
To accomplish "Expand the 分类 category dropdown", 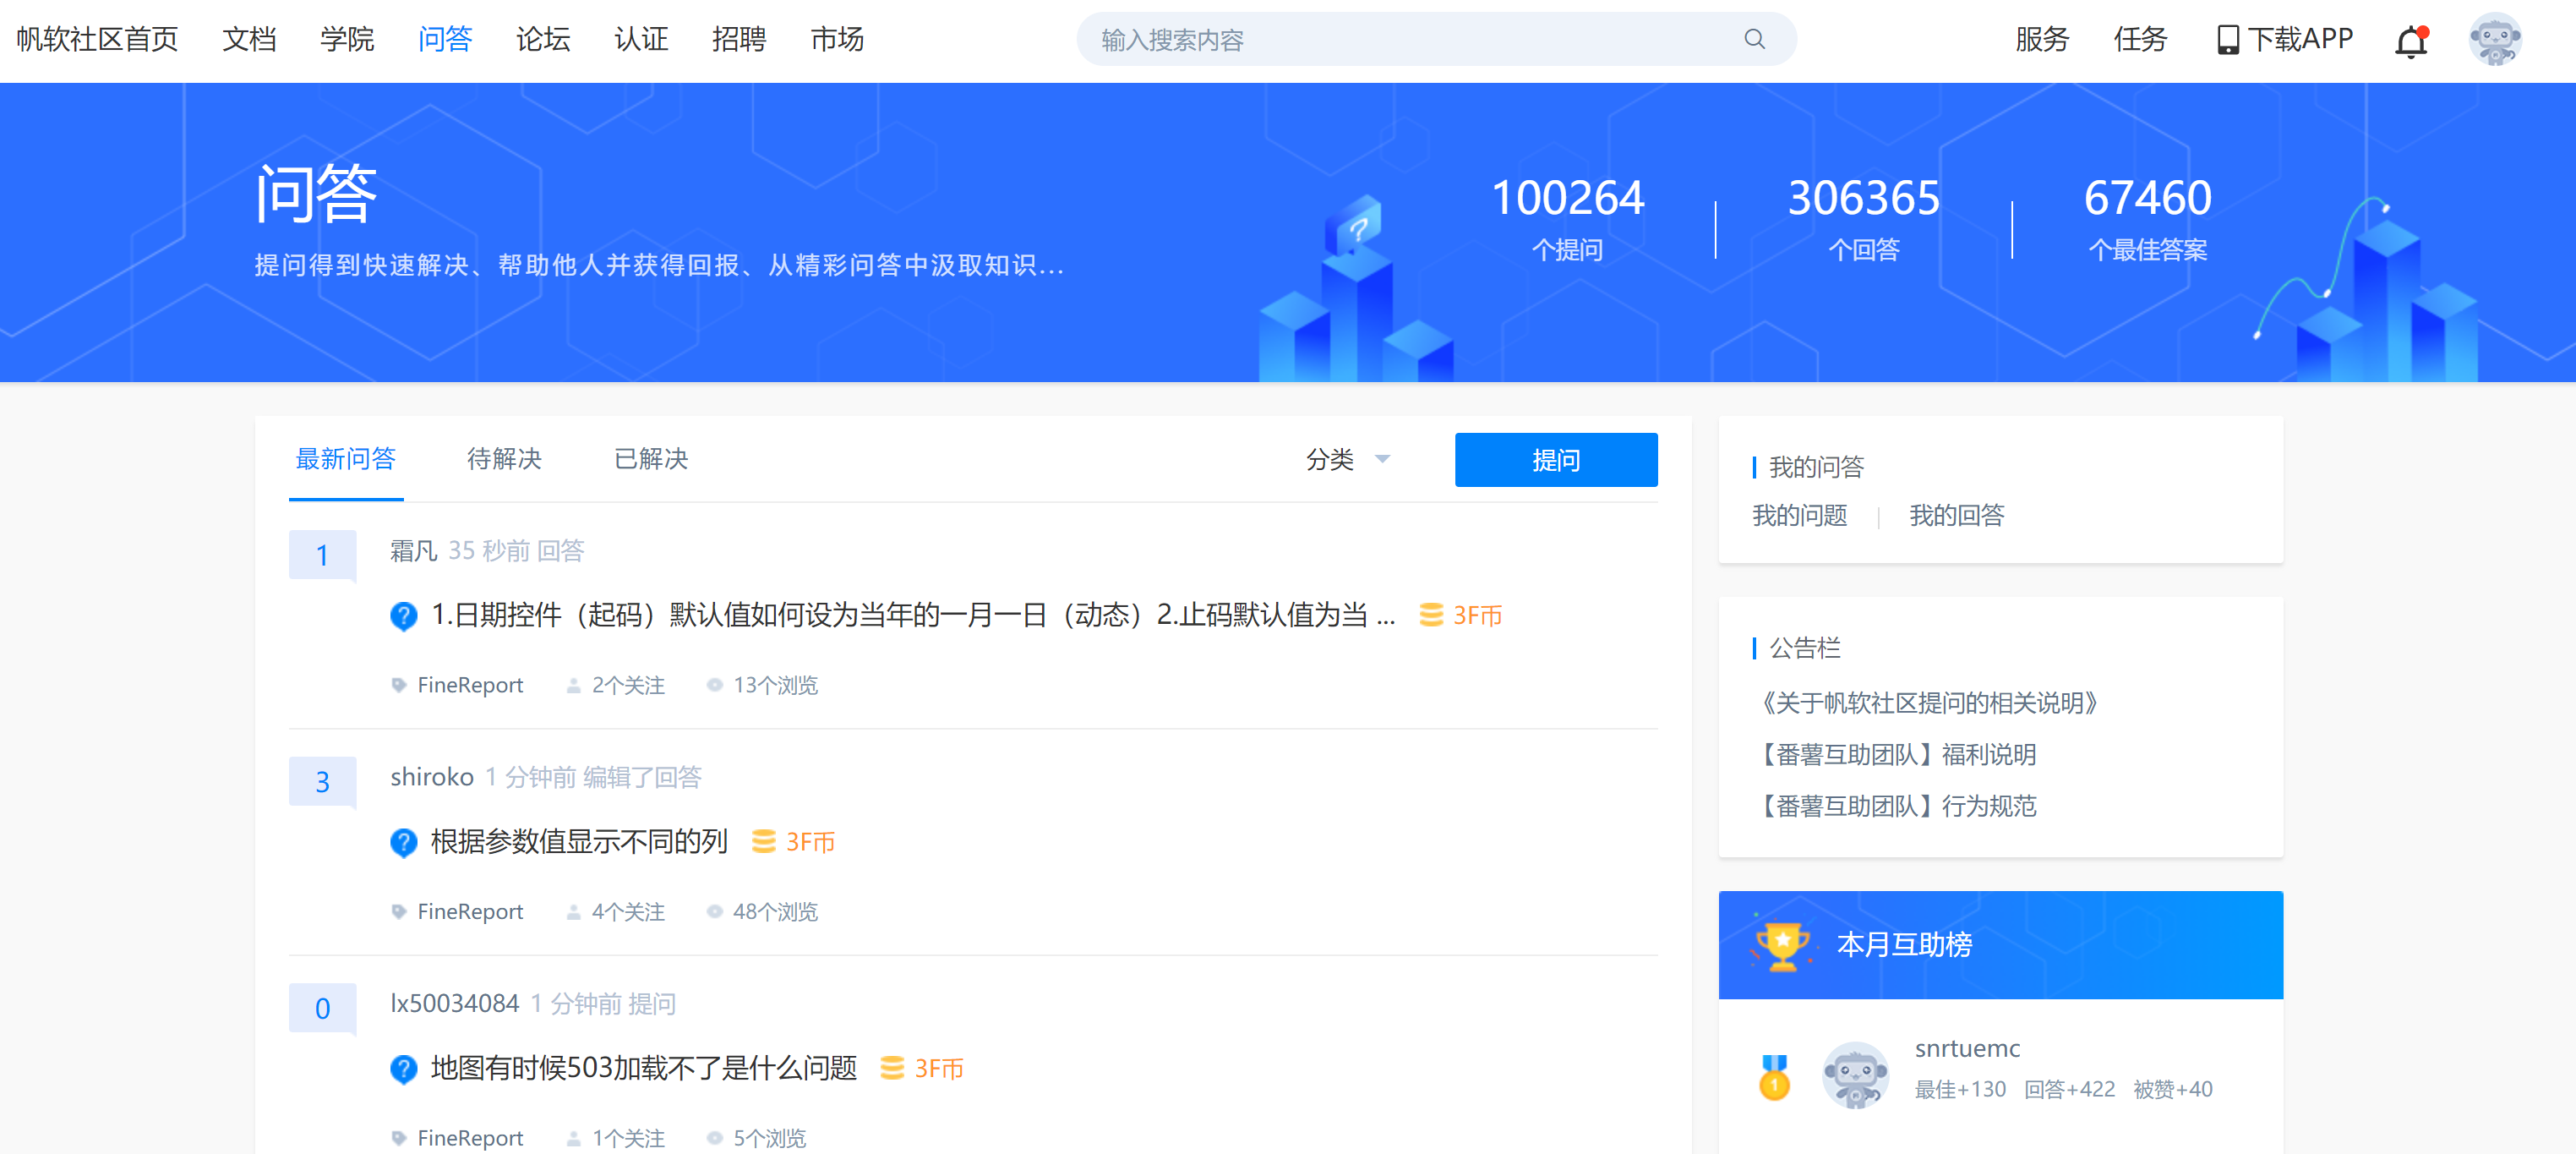I will pos(1347,459).
